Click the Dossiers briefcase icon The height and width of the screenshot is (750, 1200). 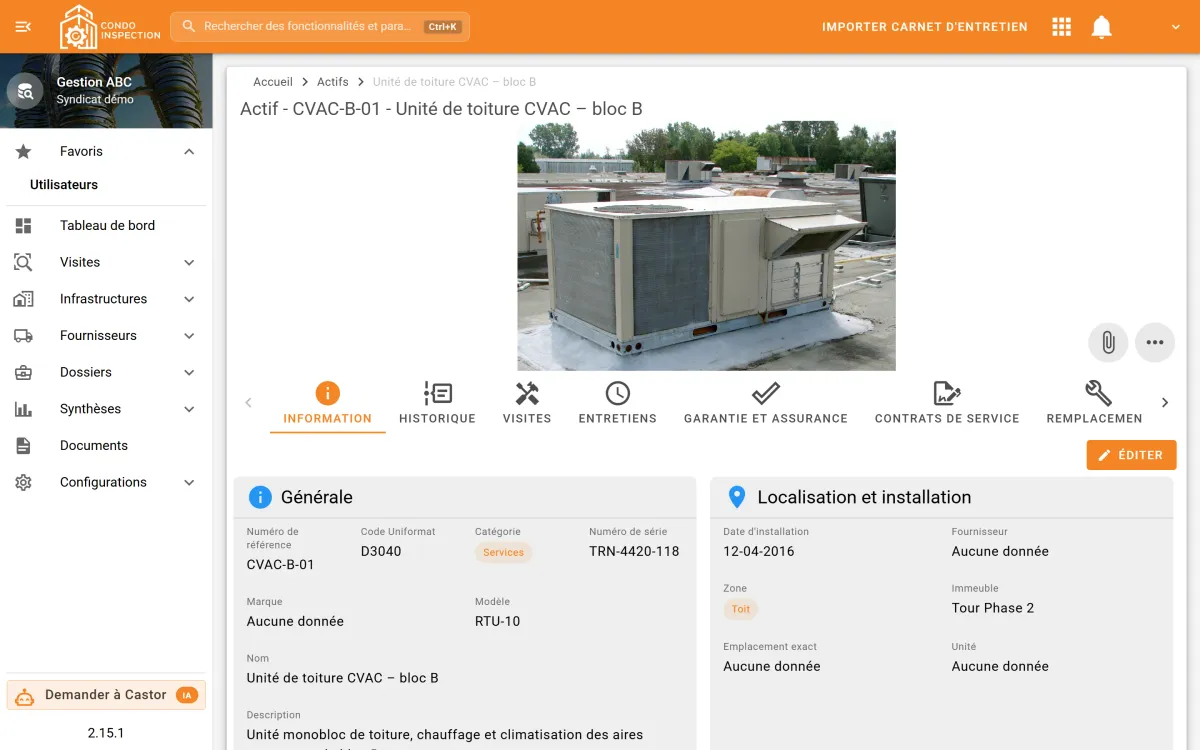coord(23,372)
